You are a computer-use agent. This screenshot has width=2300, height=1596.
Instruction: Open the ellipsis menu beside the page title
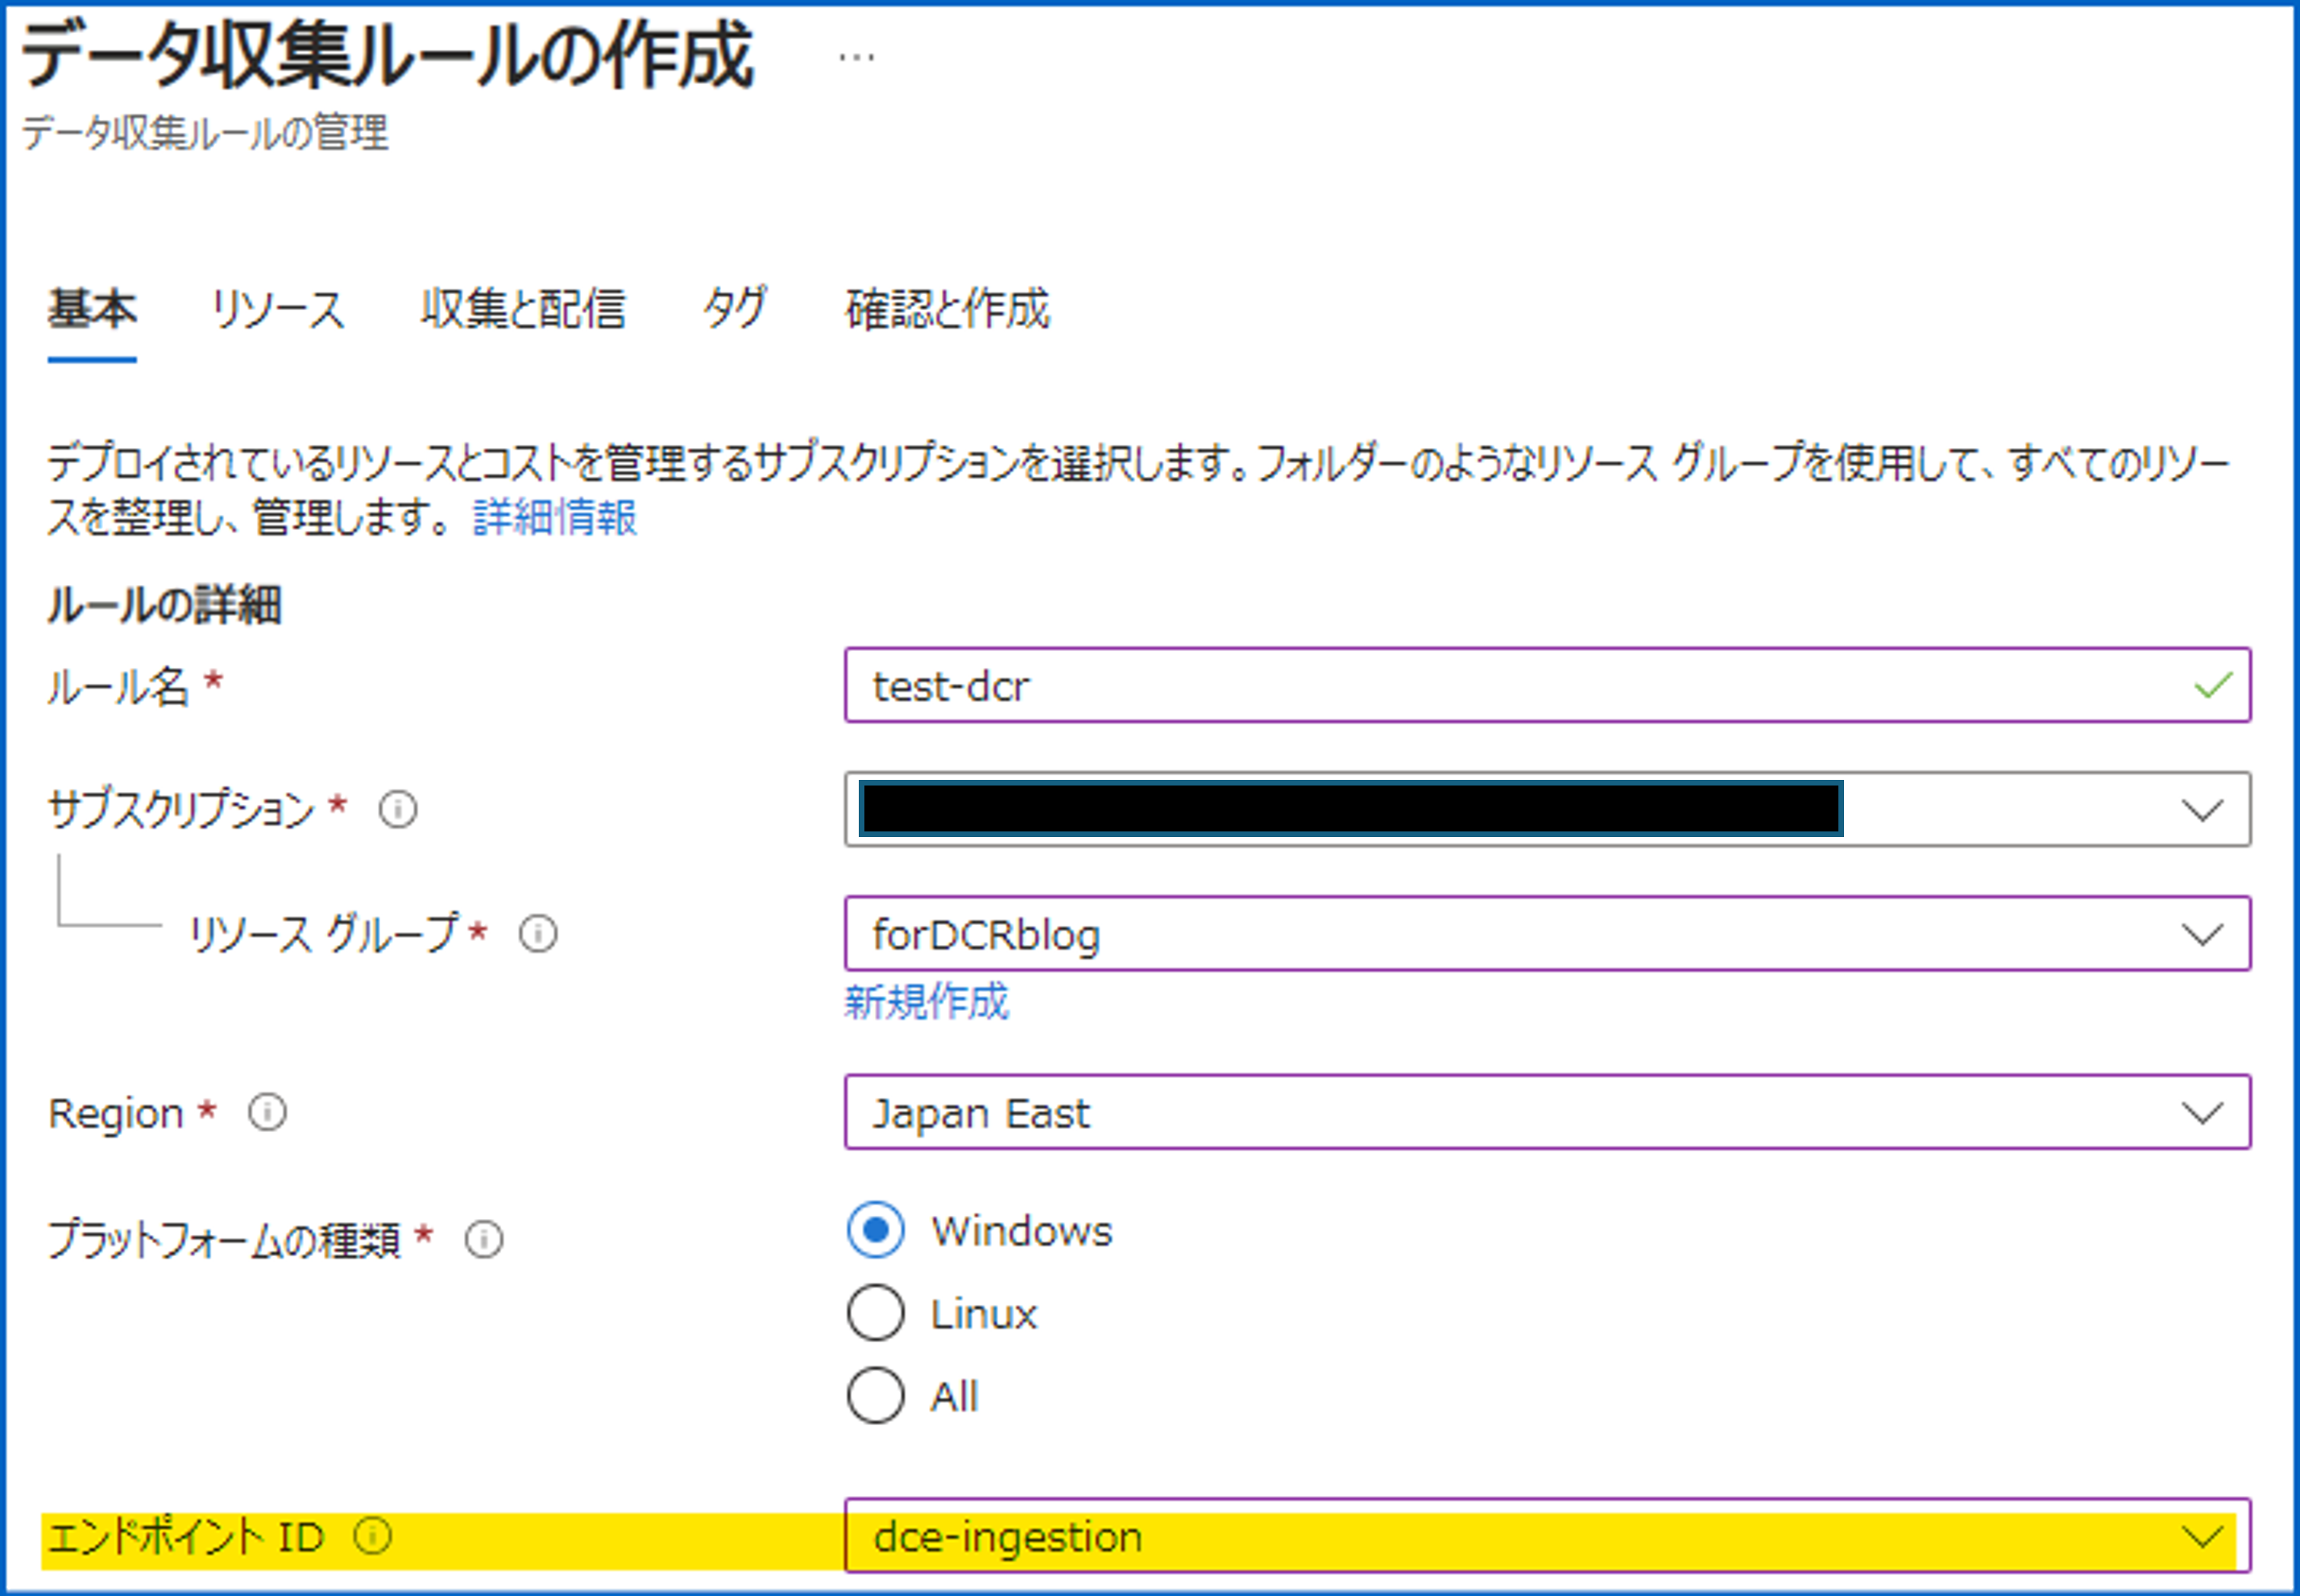[x=856, y=57]
